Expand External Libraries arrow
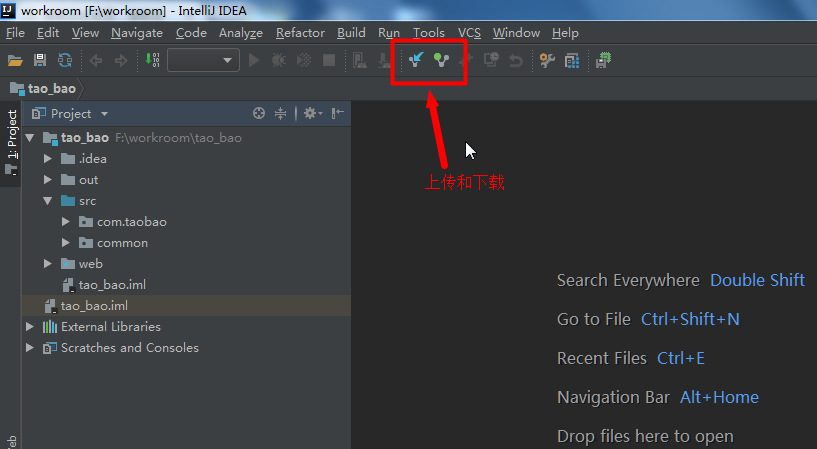The image size is (817, 449). click(30, 327)
